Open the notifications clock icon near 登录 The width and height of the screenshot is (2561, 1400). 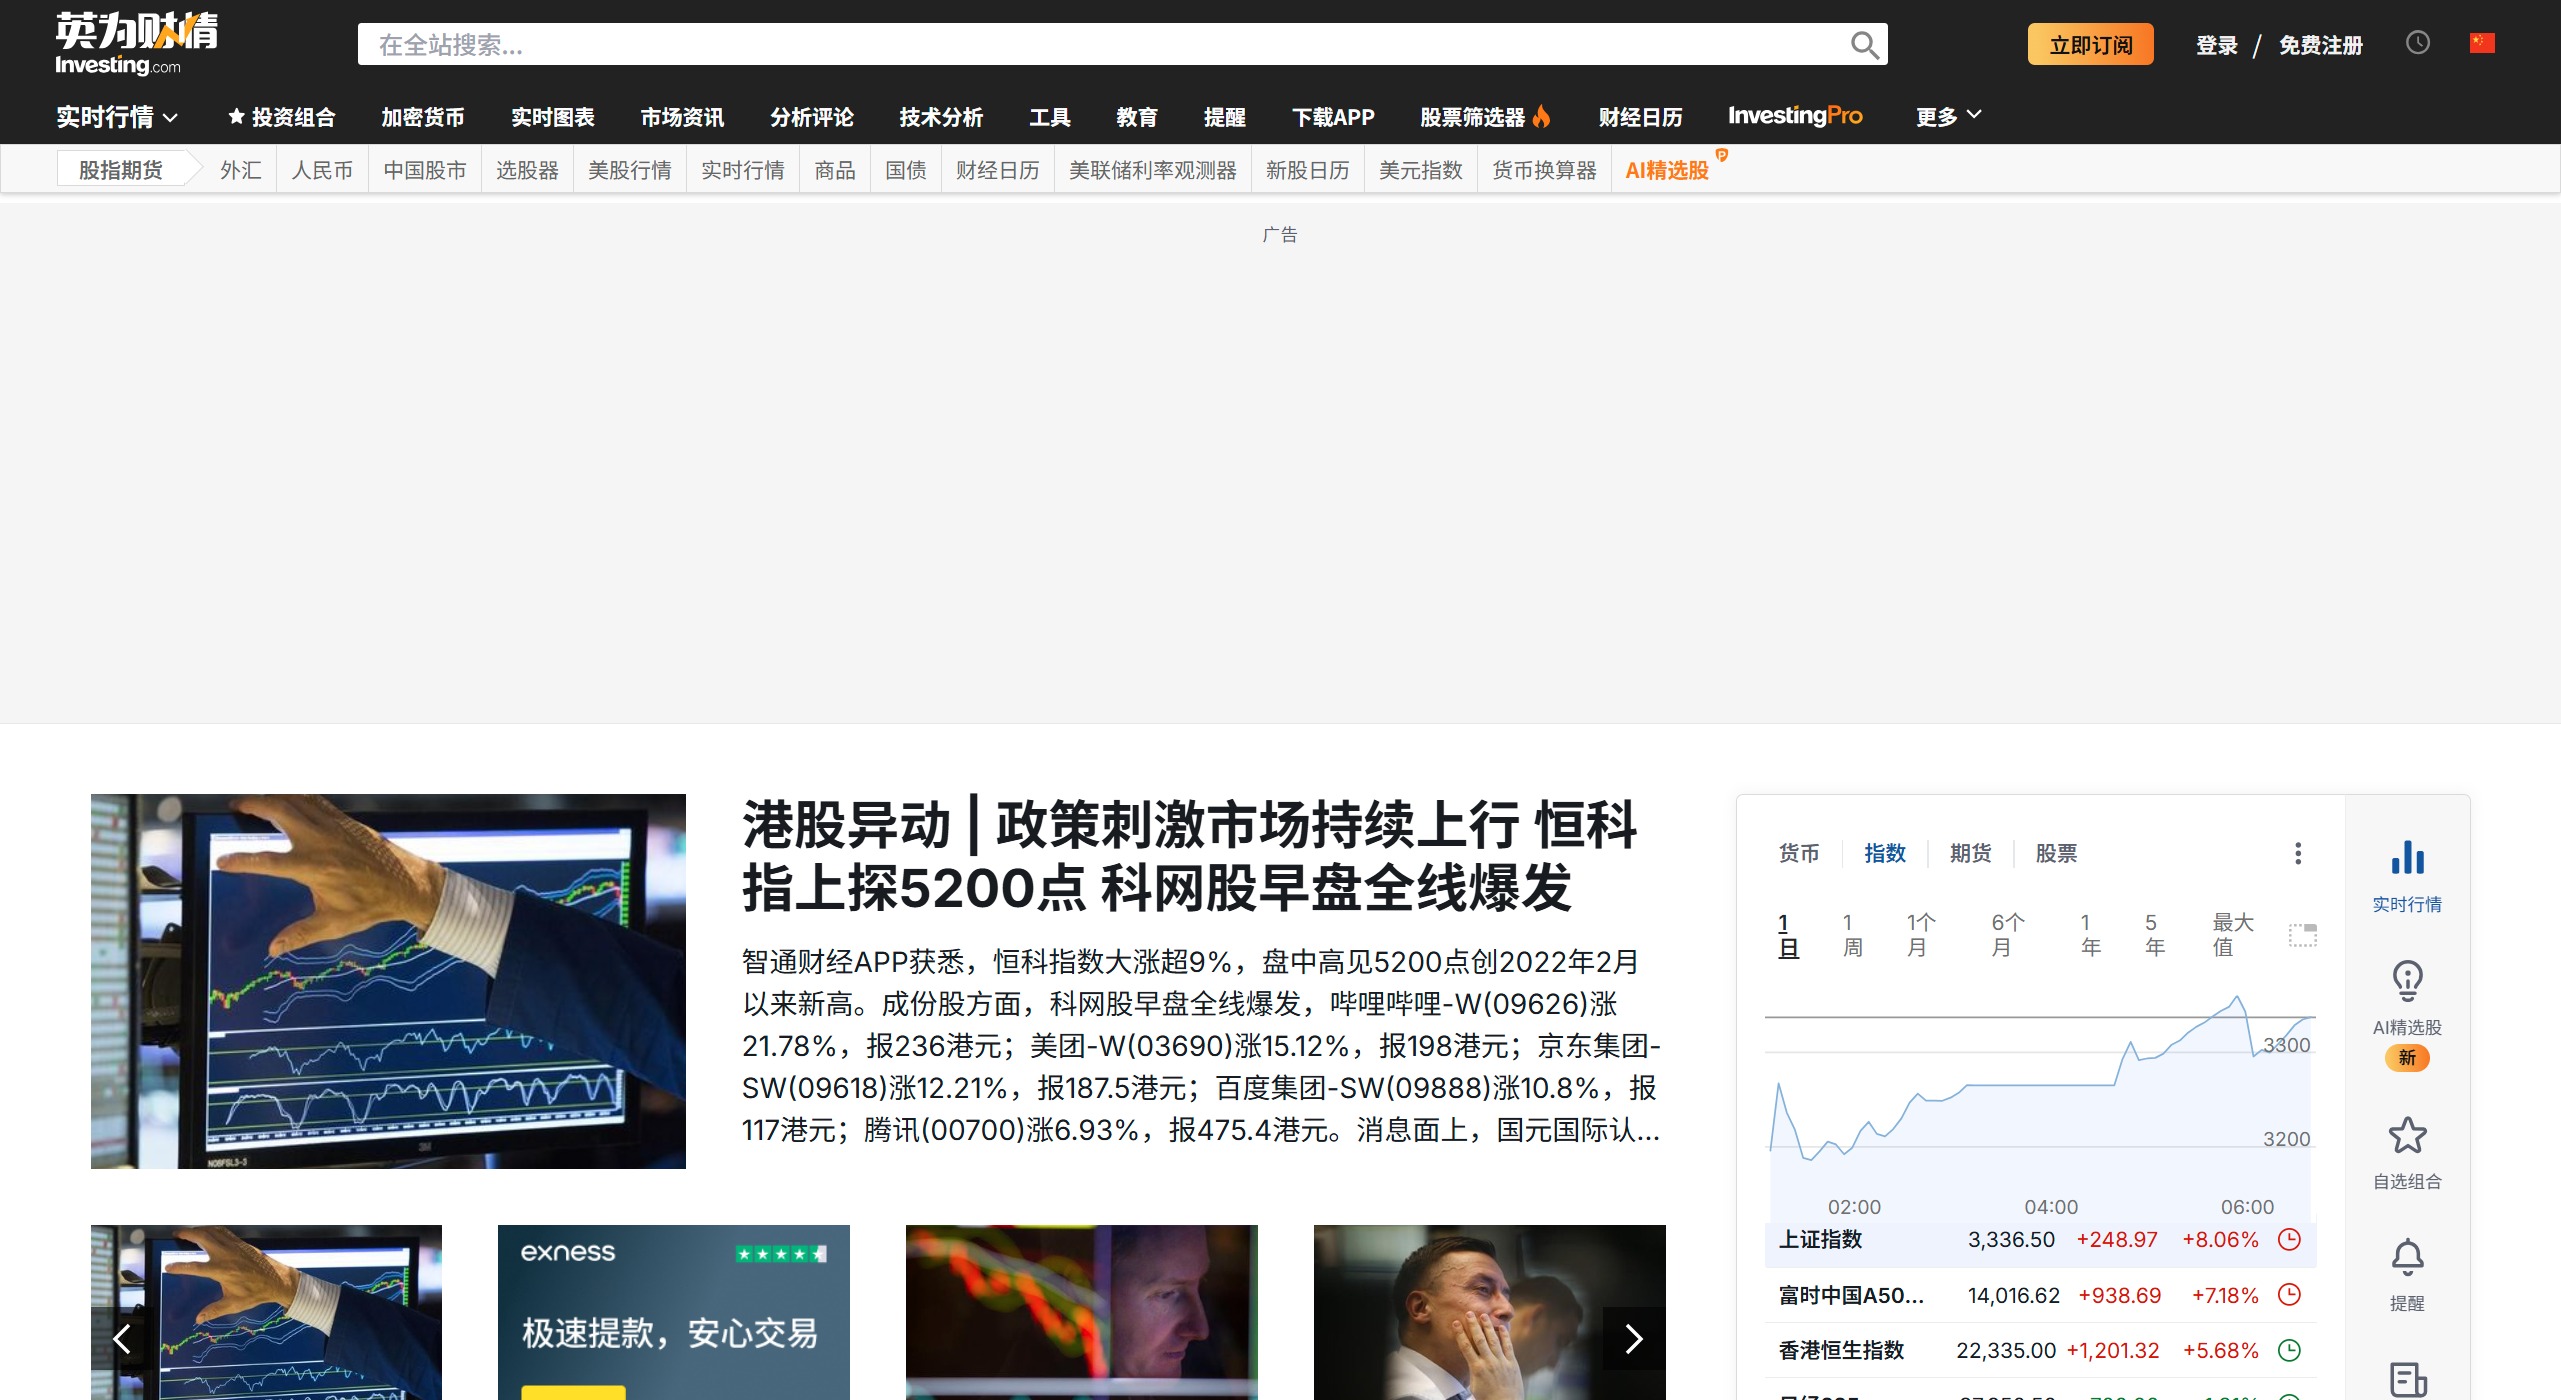point(2417,44)
